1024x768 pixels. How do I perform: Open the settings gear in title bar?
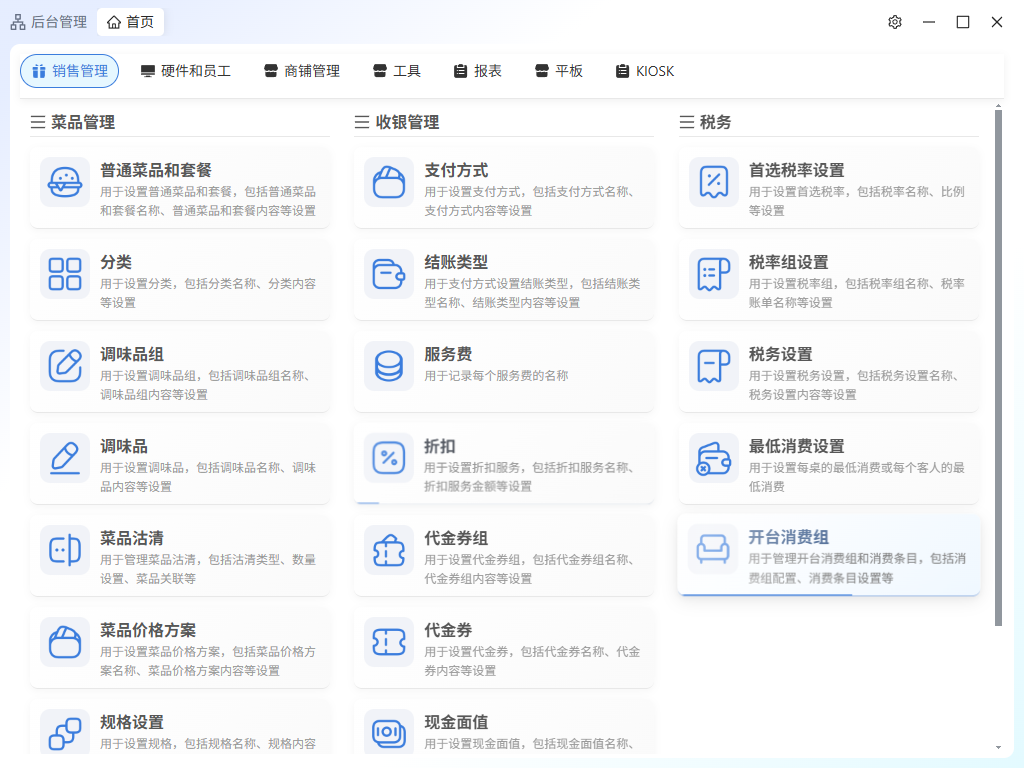click(895, 22)
